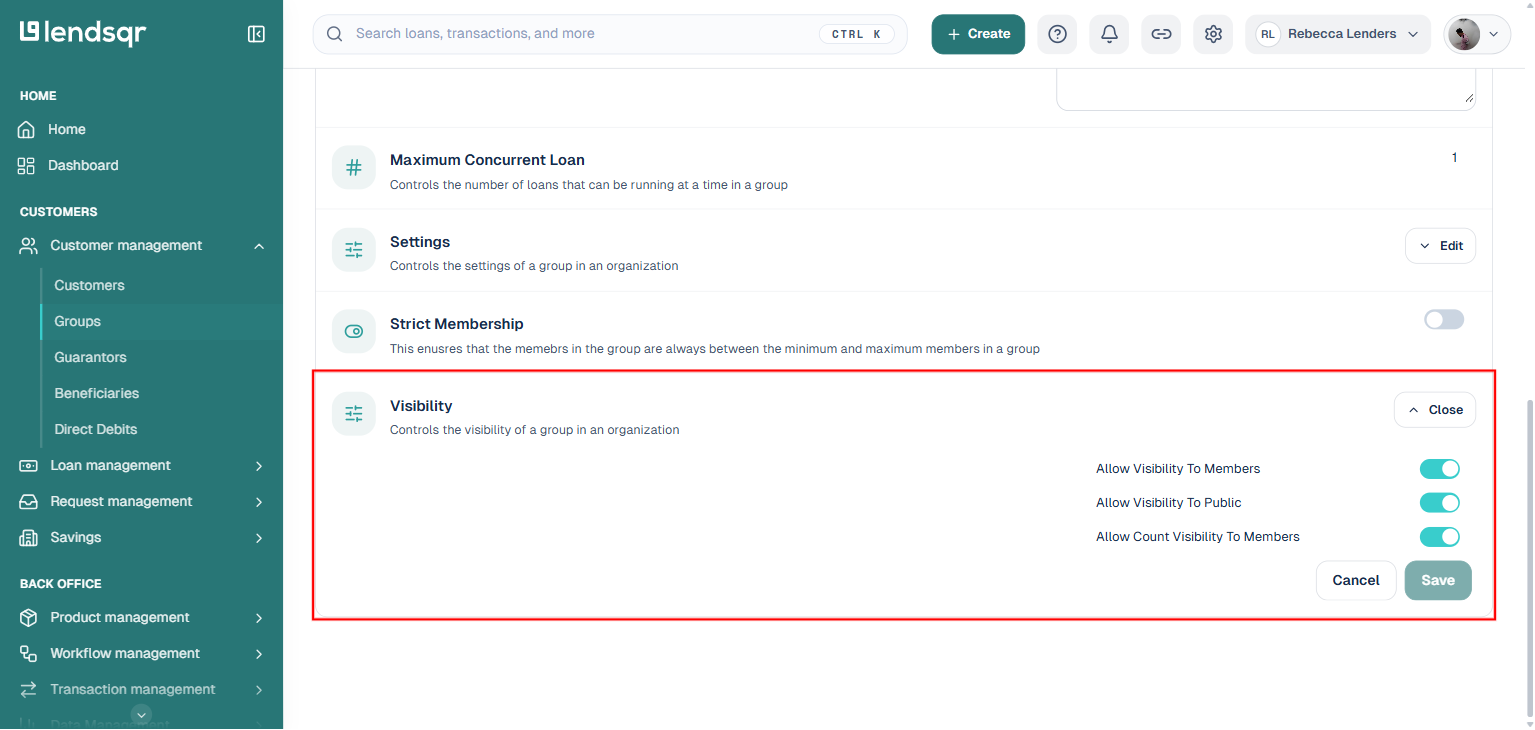Enable the Strict Membership switch
This screenshot has width=1535, height=730.
(x=1444, y=319)
